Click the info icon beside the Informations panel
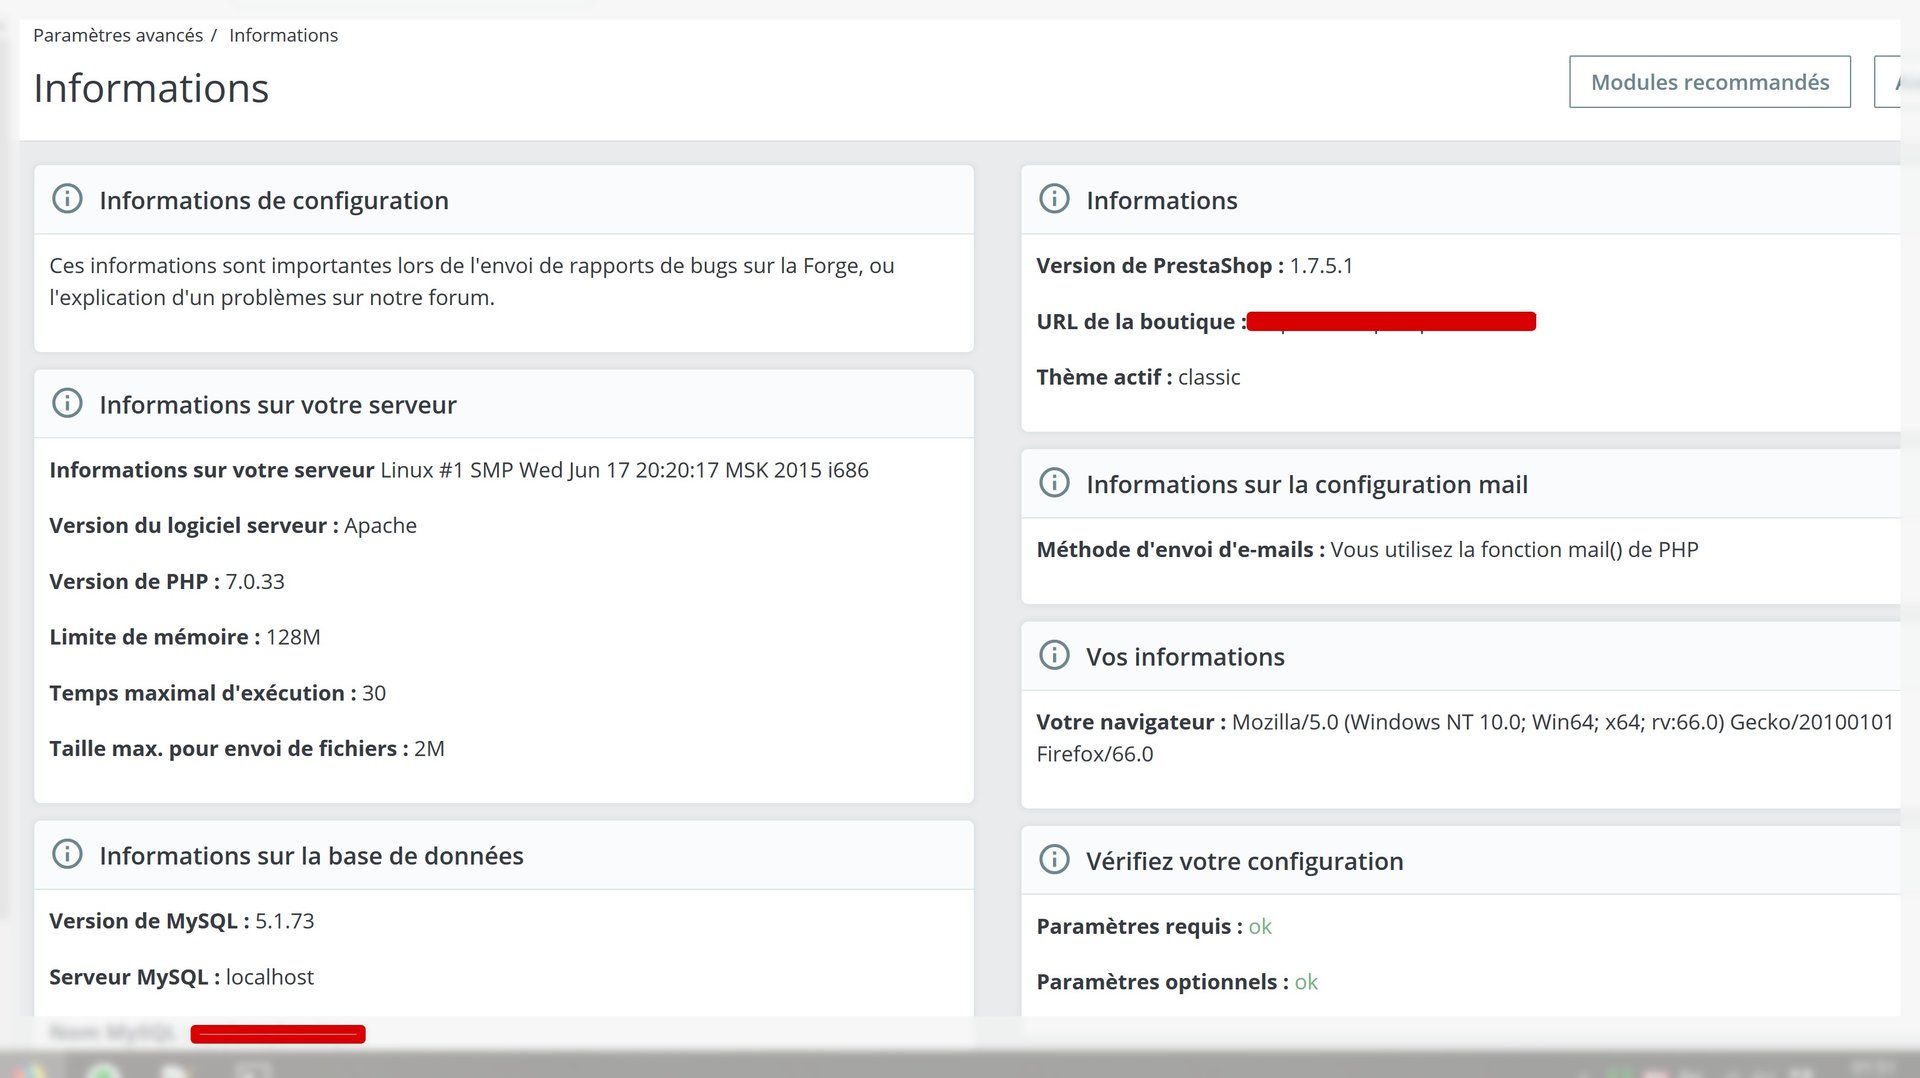 [x=1054, y=199]
